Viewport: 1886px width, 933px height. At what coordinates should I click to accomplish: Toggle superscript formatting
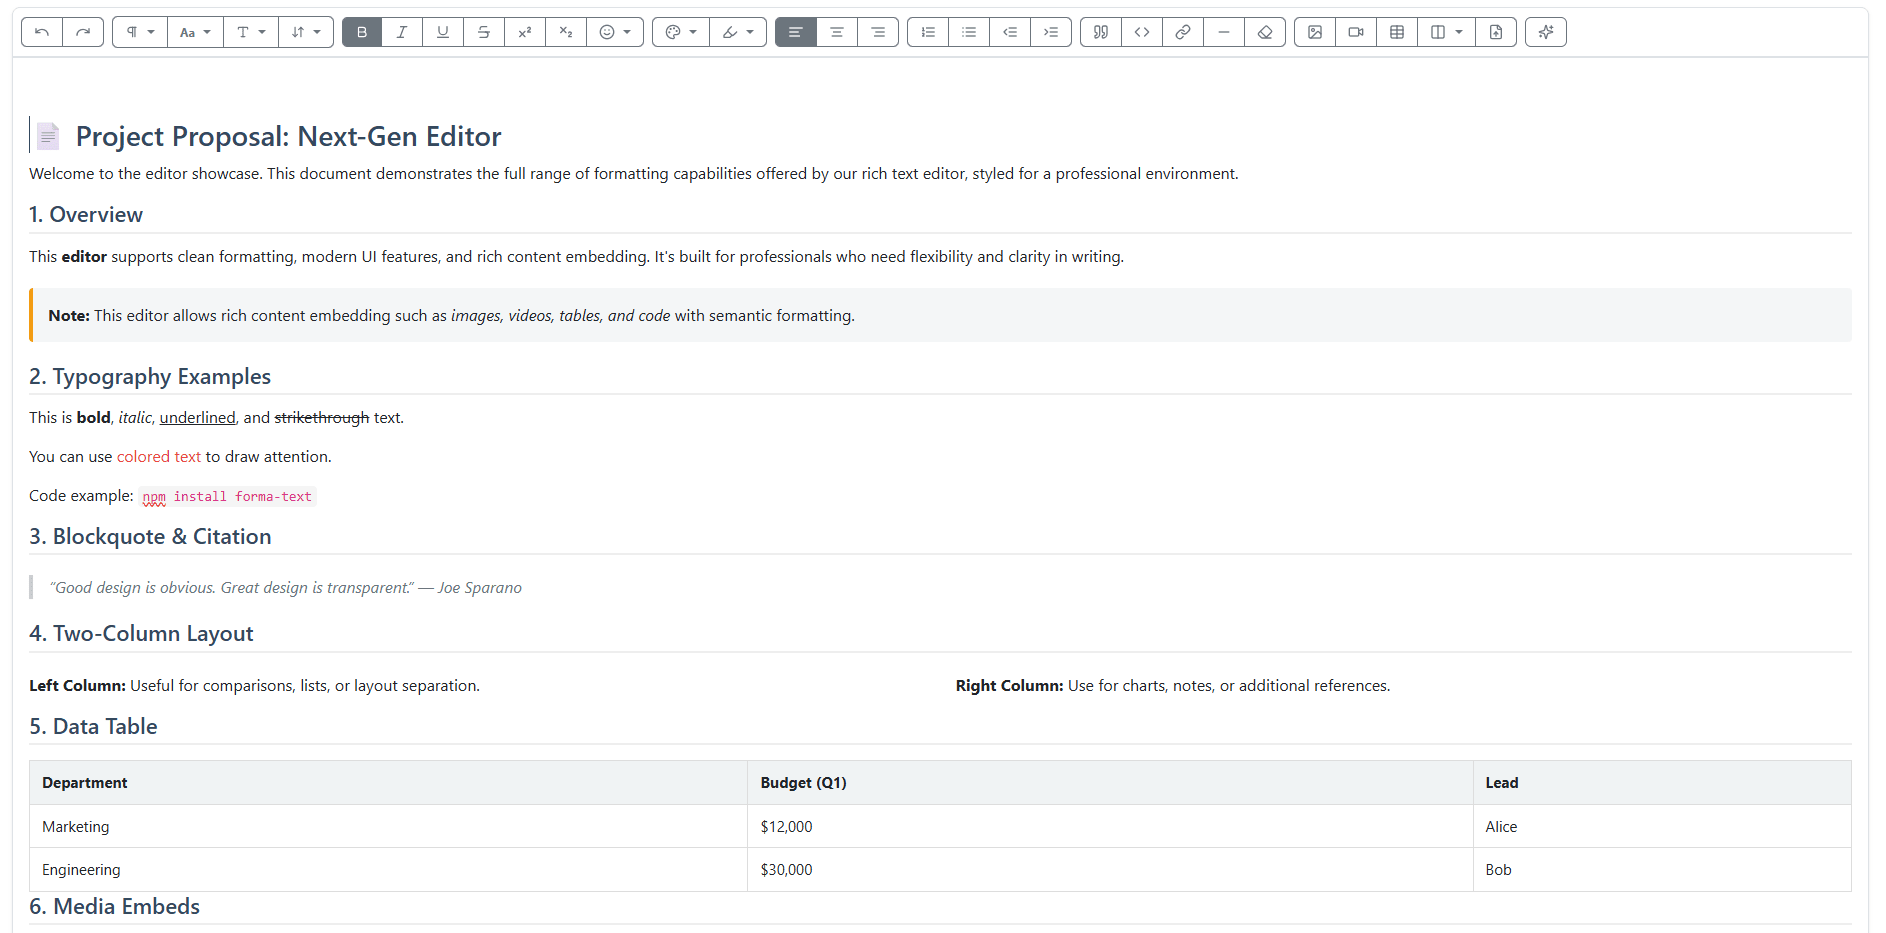tap(525, 32)
